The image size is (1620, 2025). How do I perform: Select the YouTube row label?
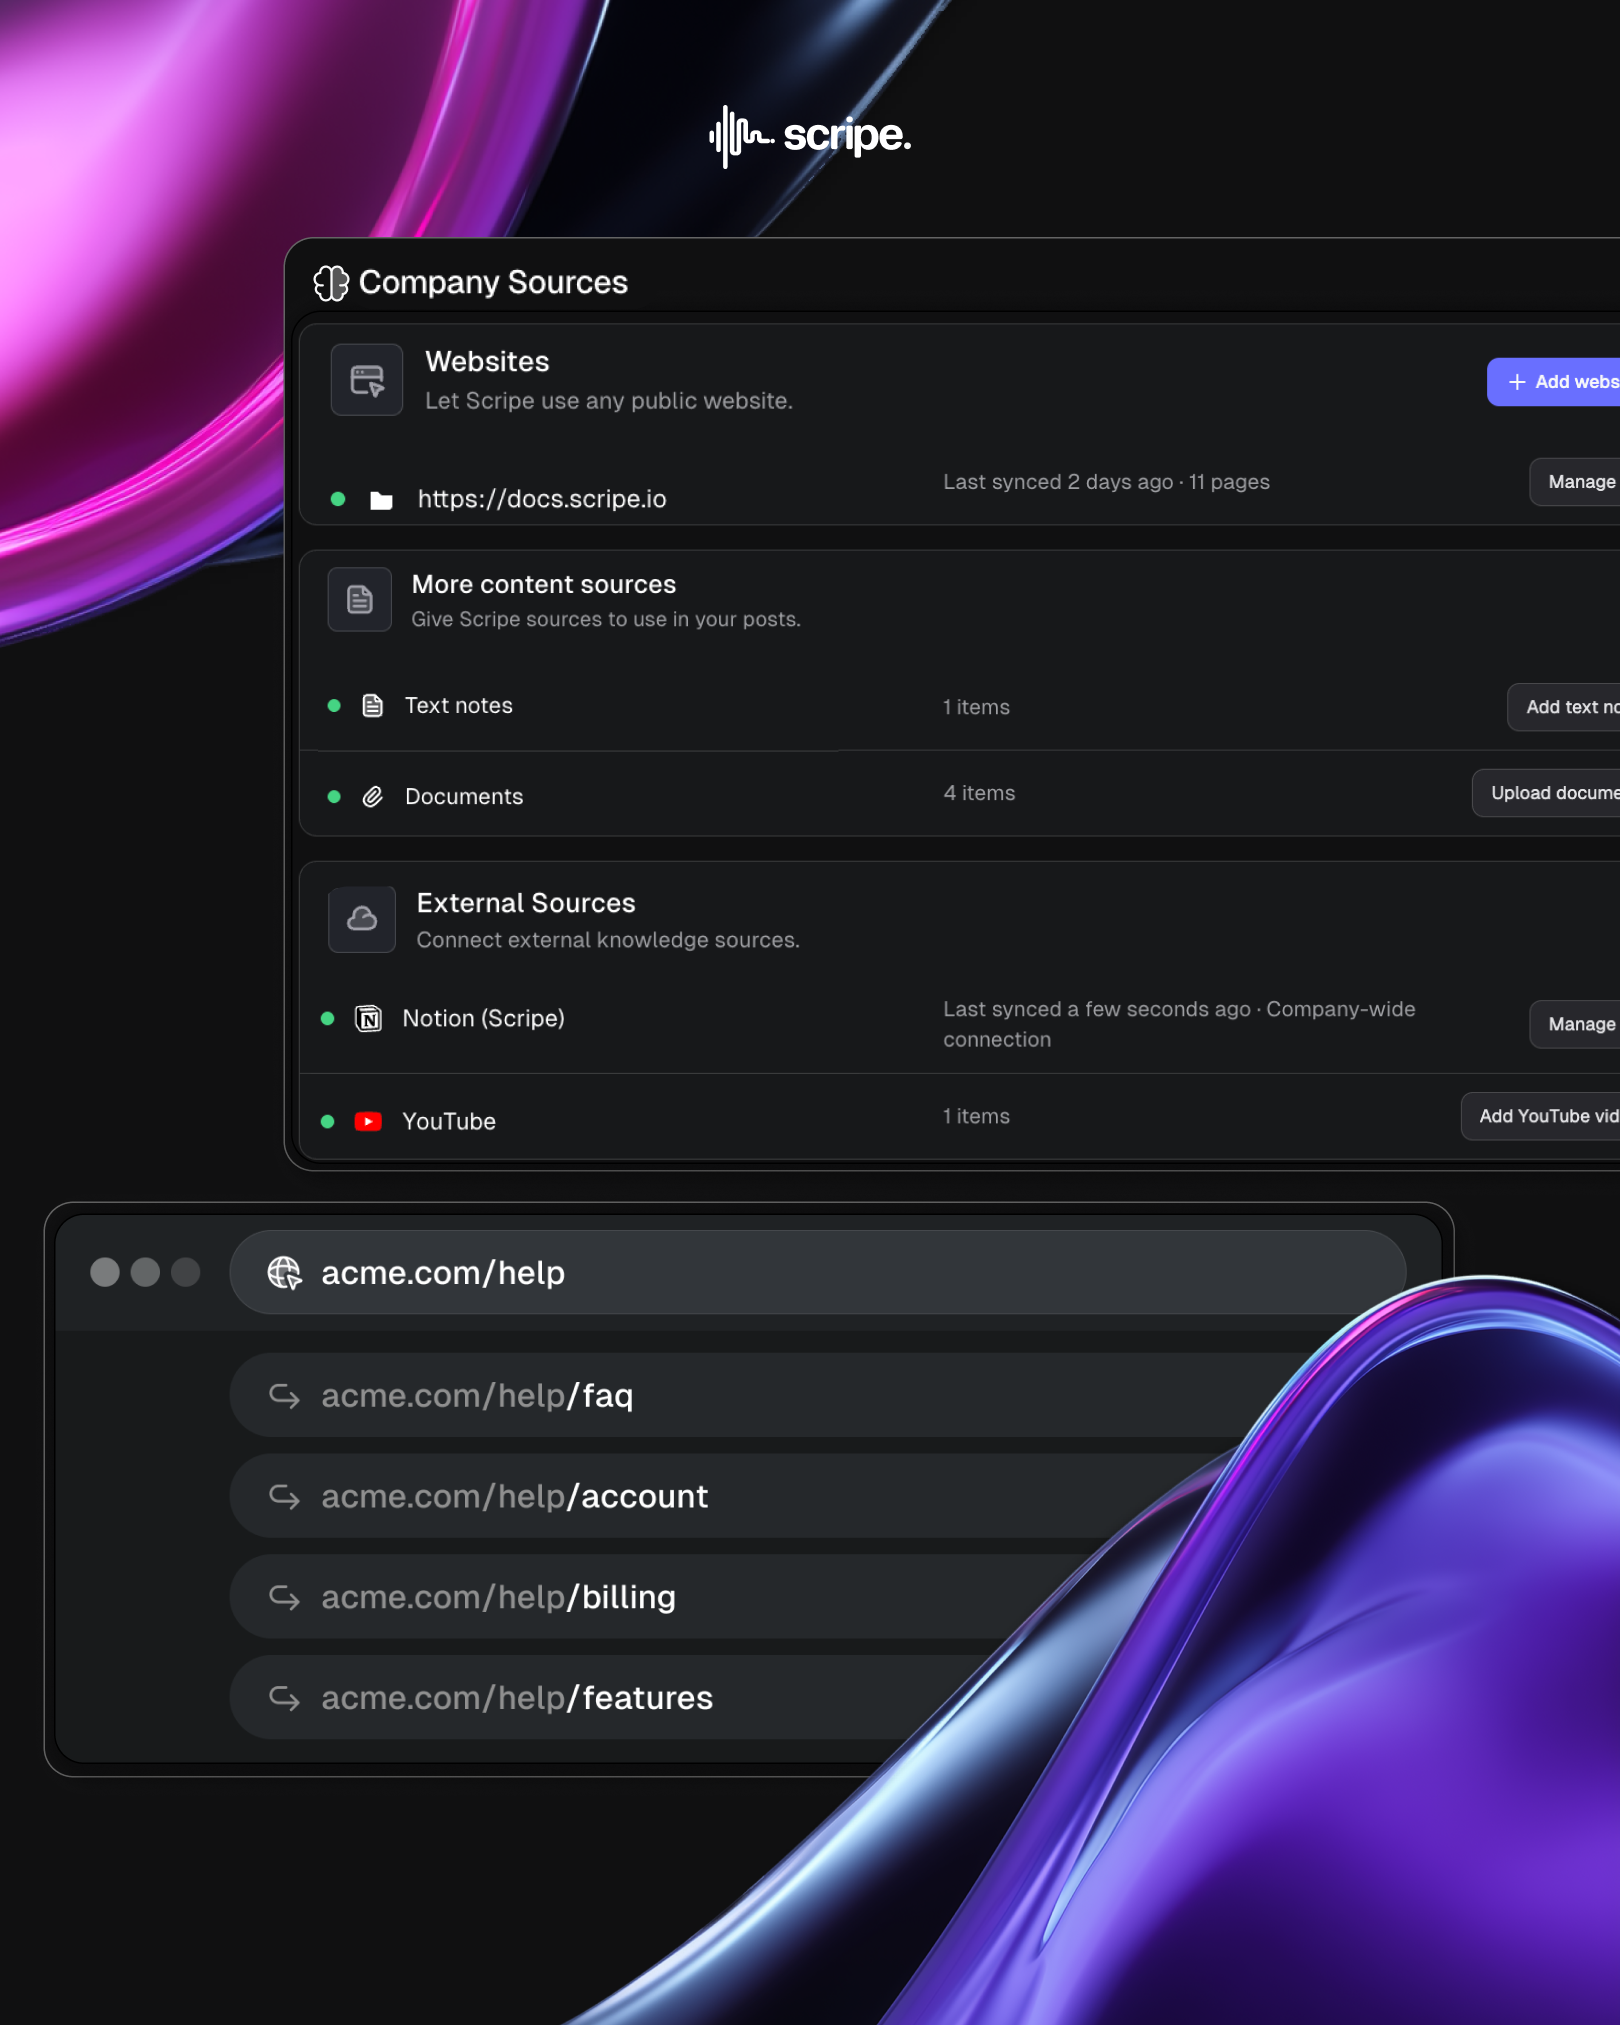pyautogui.click(x=449, y=1122)
